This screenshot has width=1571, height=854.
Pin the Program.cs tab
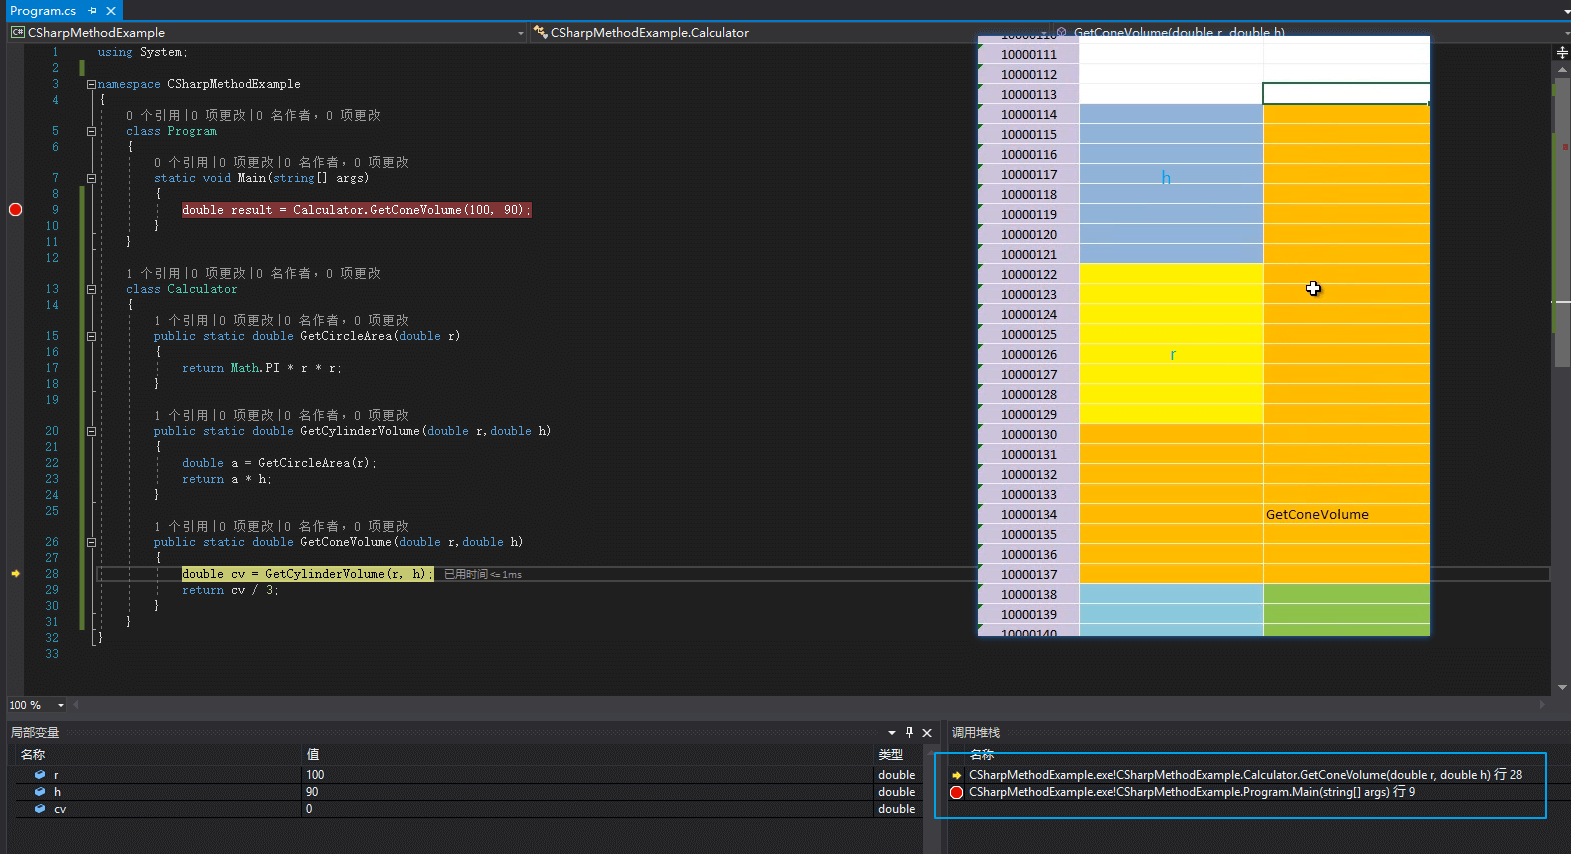point(92,11)
